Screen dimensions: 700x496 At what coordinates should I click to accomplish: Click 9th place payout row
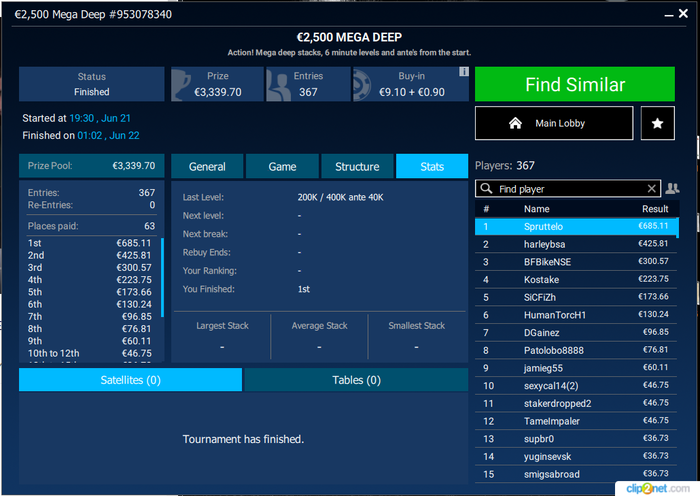click(89, 341)
